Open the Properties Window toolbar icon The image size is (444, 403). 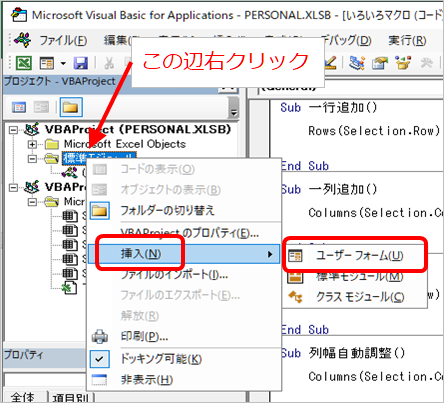click(380, 63)
